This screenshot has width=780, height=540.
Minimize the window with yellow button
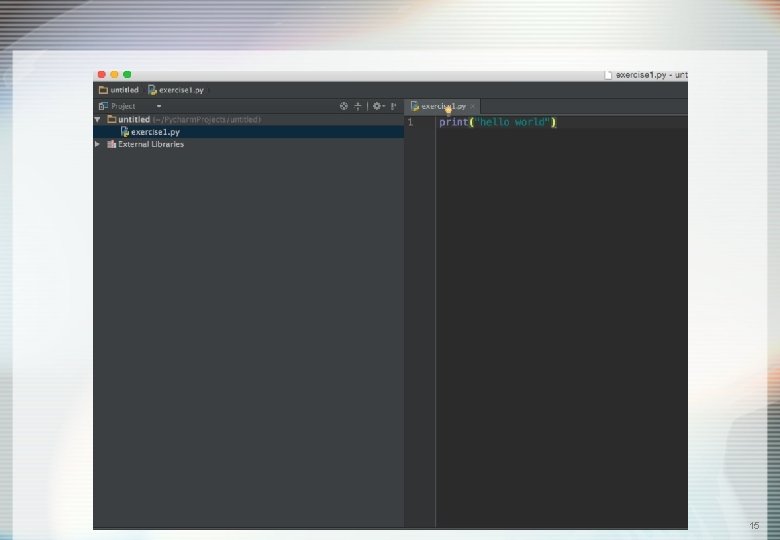coord(114,75)
